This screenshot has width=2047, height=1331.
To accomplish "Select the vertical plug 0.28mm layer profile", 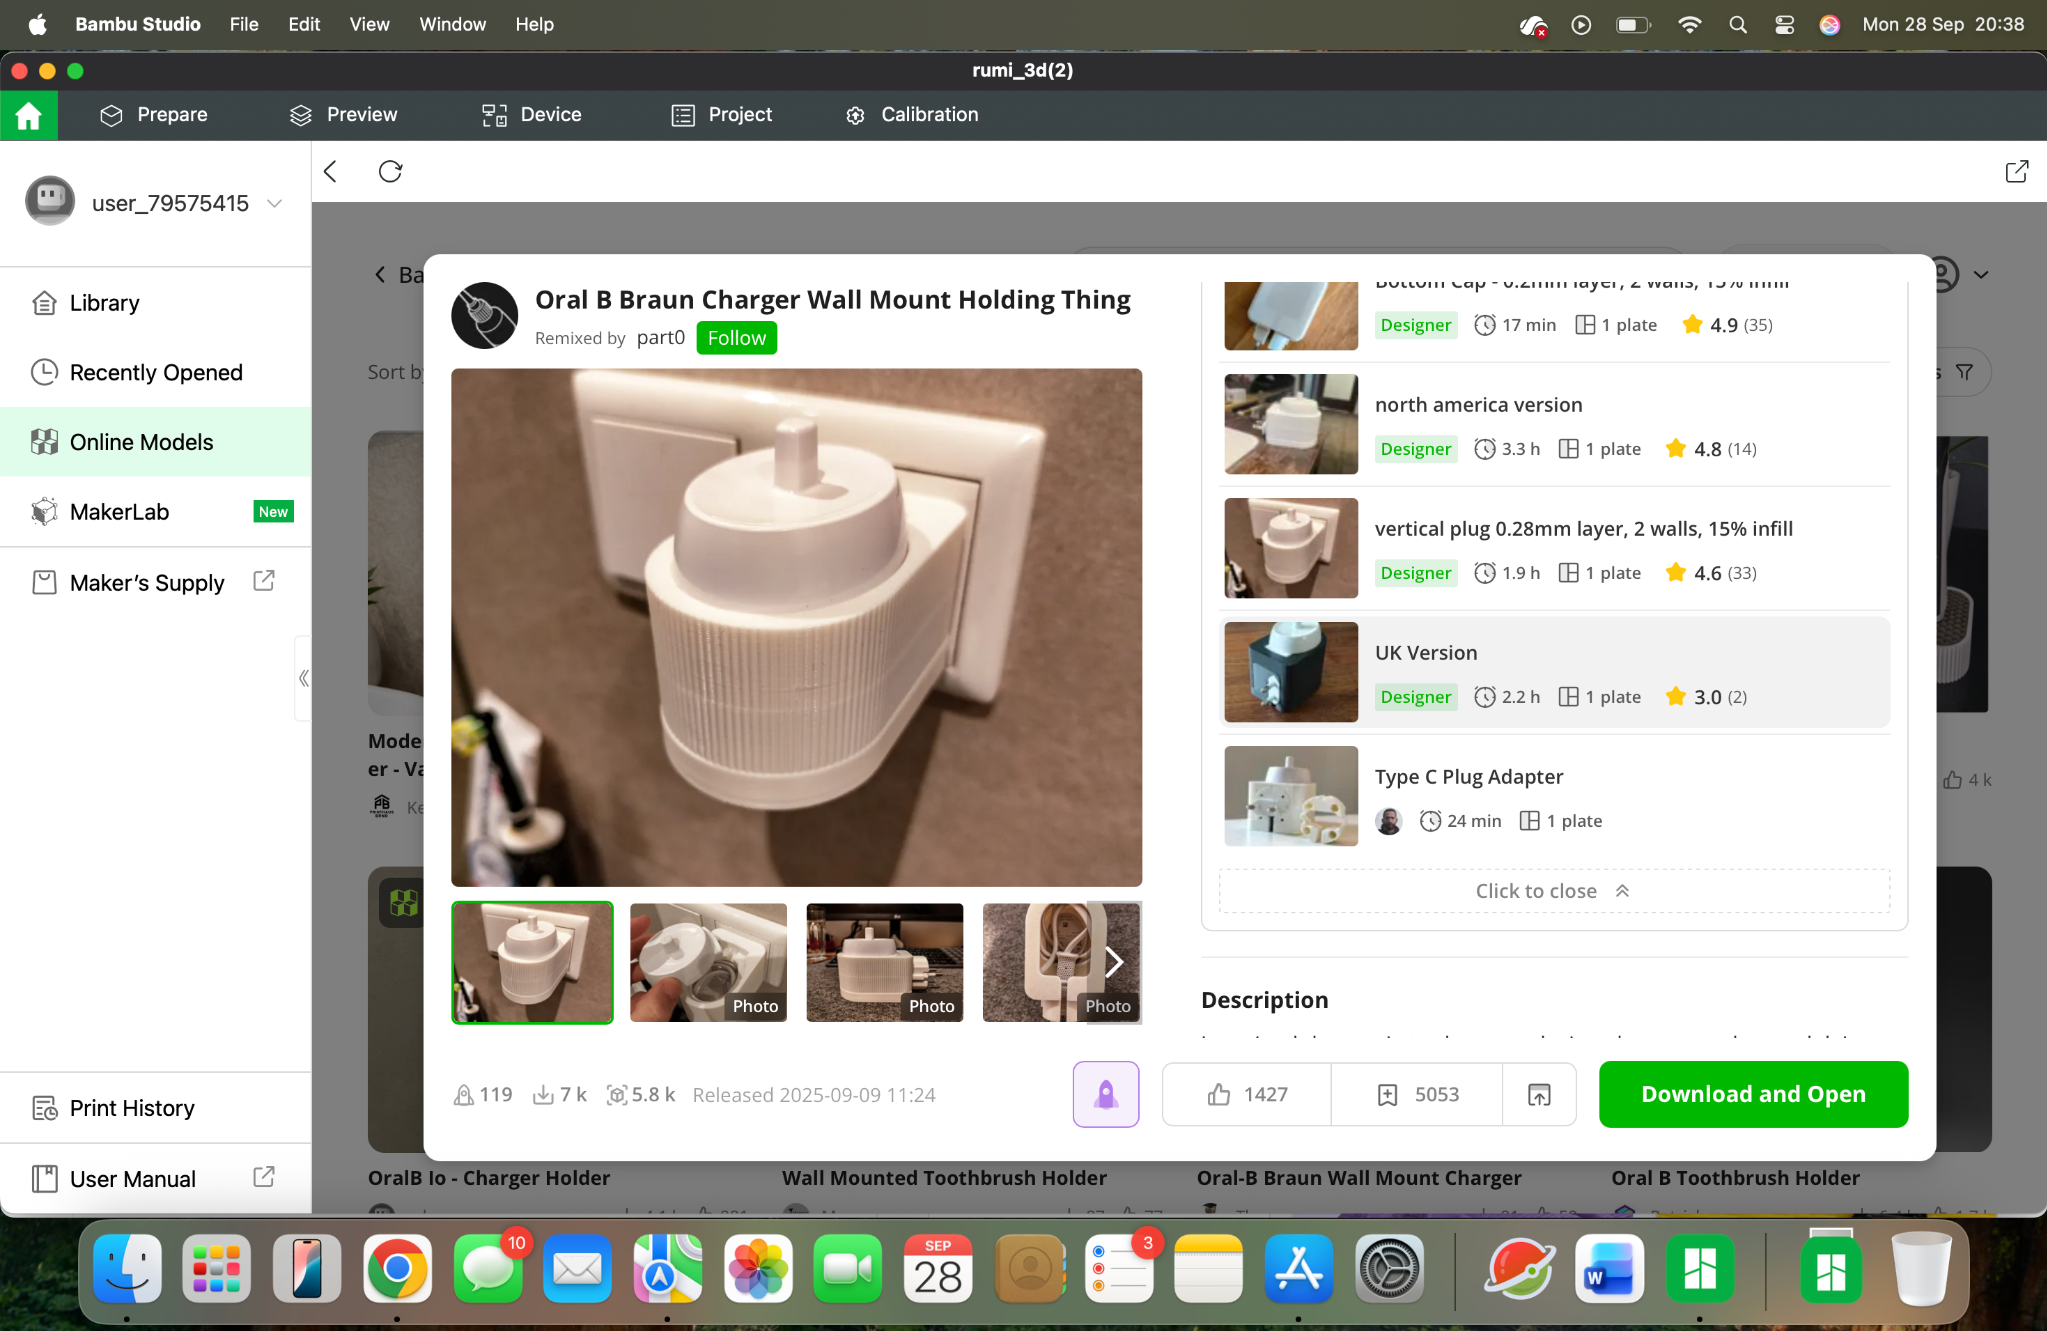I will click(x=1555, y=548).
